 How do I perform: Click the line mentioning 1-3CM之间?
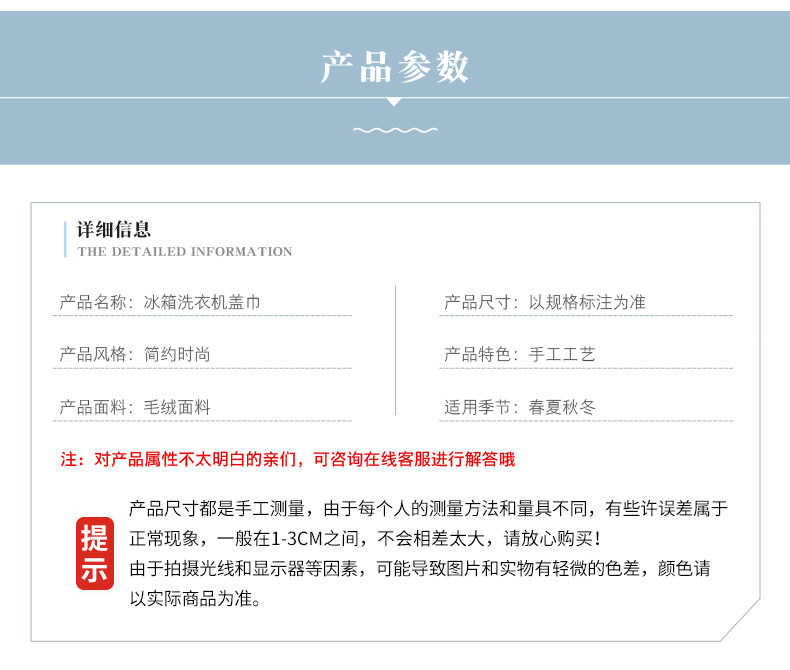click(366, 539)
